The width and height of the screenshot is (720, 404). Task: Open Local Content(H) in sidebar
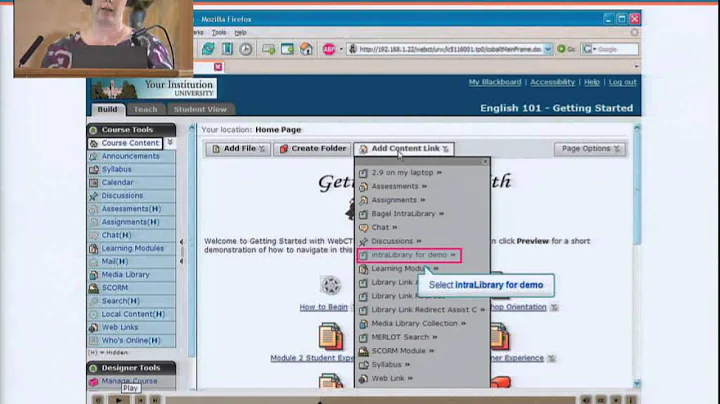131,314
